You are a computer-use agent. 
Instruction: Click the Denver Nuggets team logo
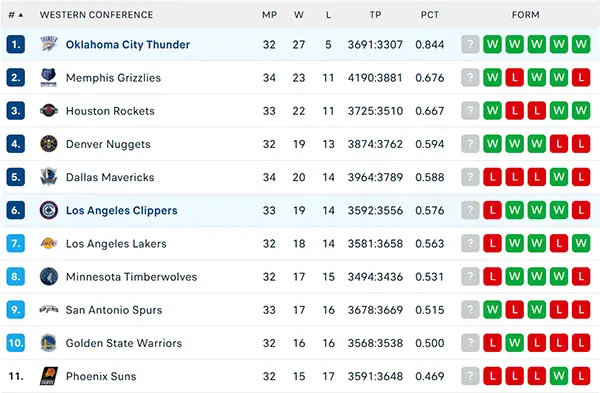[x=49, y=144]
